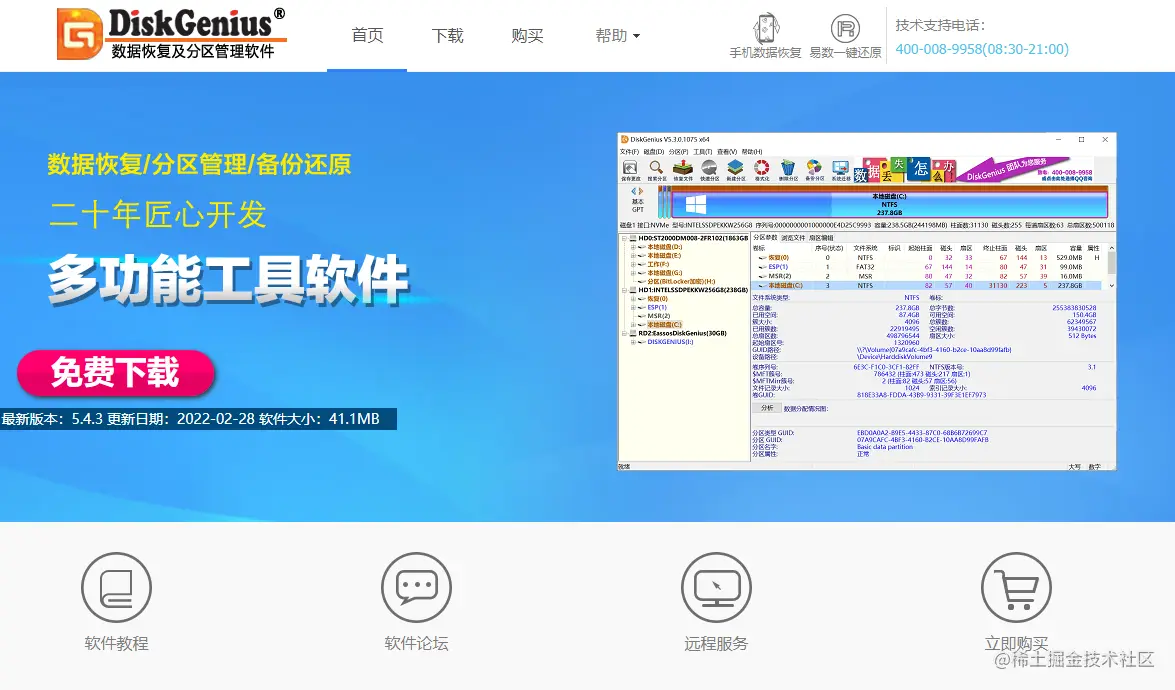The height and width of the screenshot is (690, 1175).
Task: Open 帮助(H) menu in DiskGenius window
Action: (752, 152)
